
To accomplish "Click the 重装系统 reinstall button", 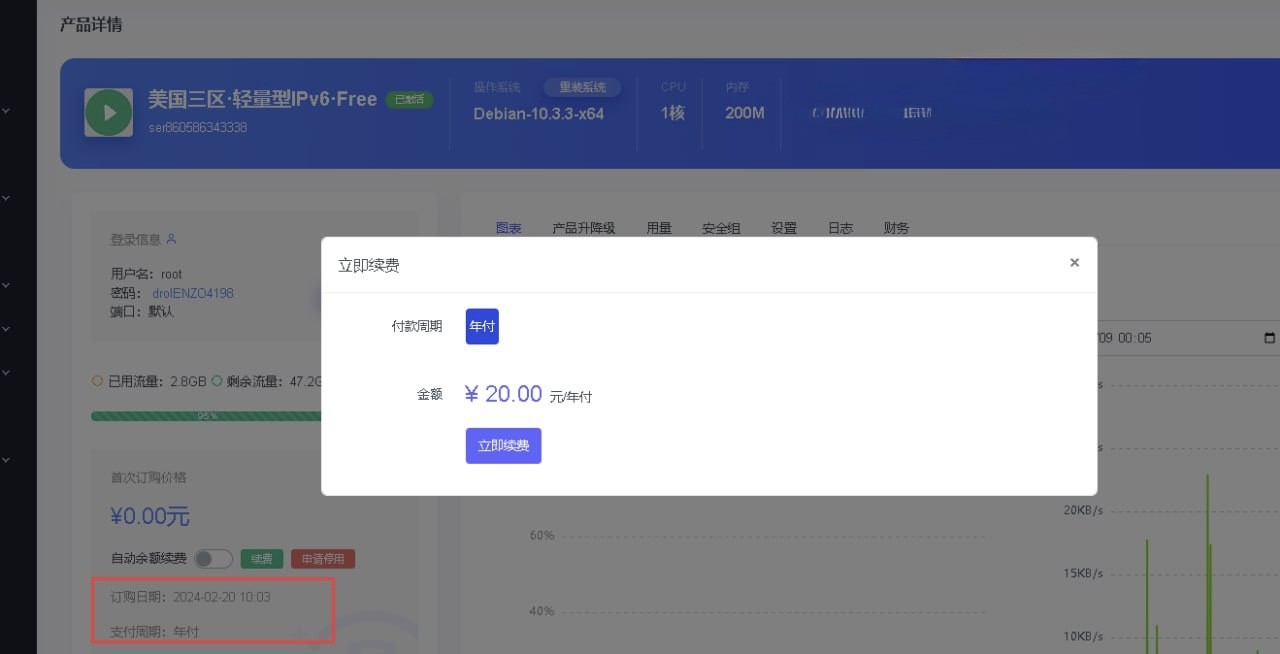I will [x=582, y=87].
